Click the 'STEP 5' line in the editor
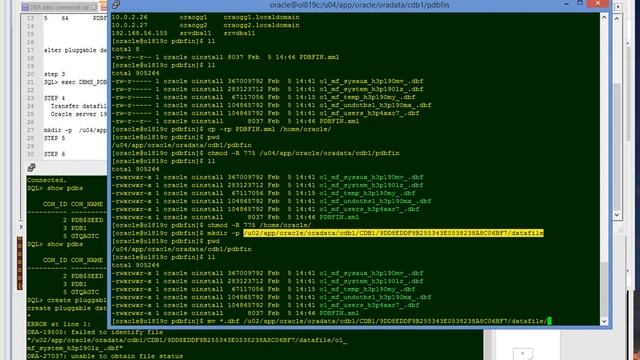640x360 pixels. (x=54, y=138)
